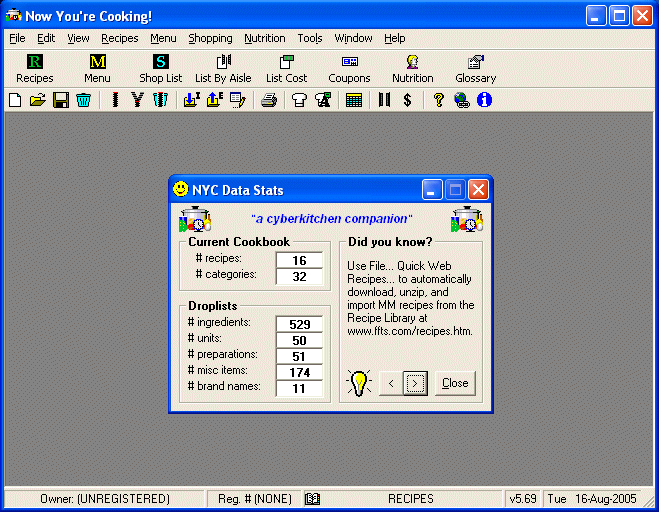Viewport: 659px width, 512px height.
Task: Click the save floppy disk icon
Action: coord(60,100)
